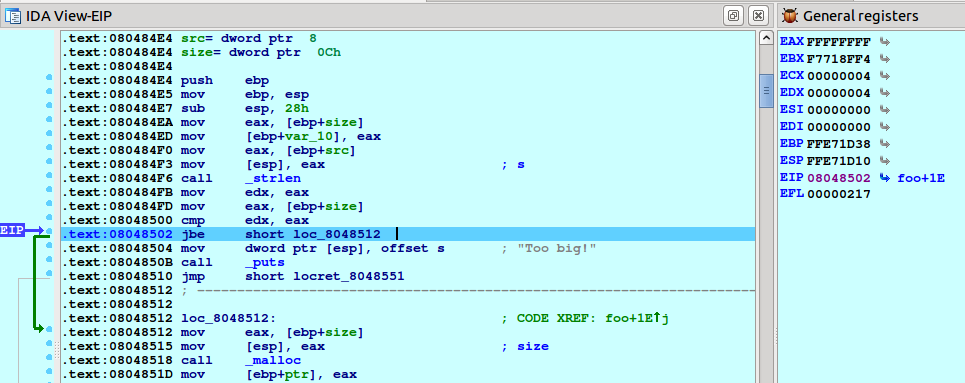Toggle breakpoint dot at call _strlen line
This screenshot has width=965, height=383.
(x=49, y=178)
